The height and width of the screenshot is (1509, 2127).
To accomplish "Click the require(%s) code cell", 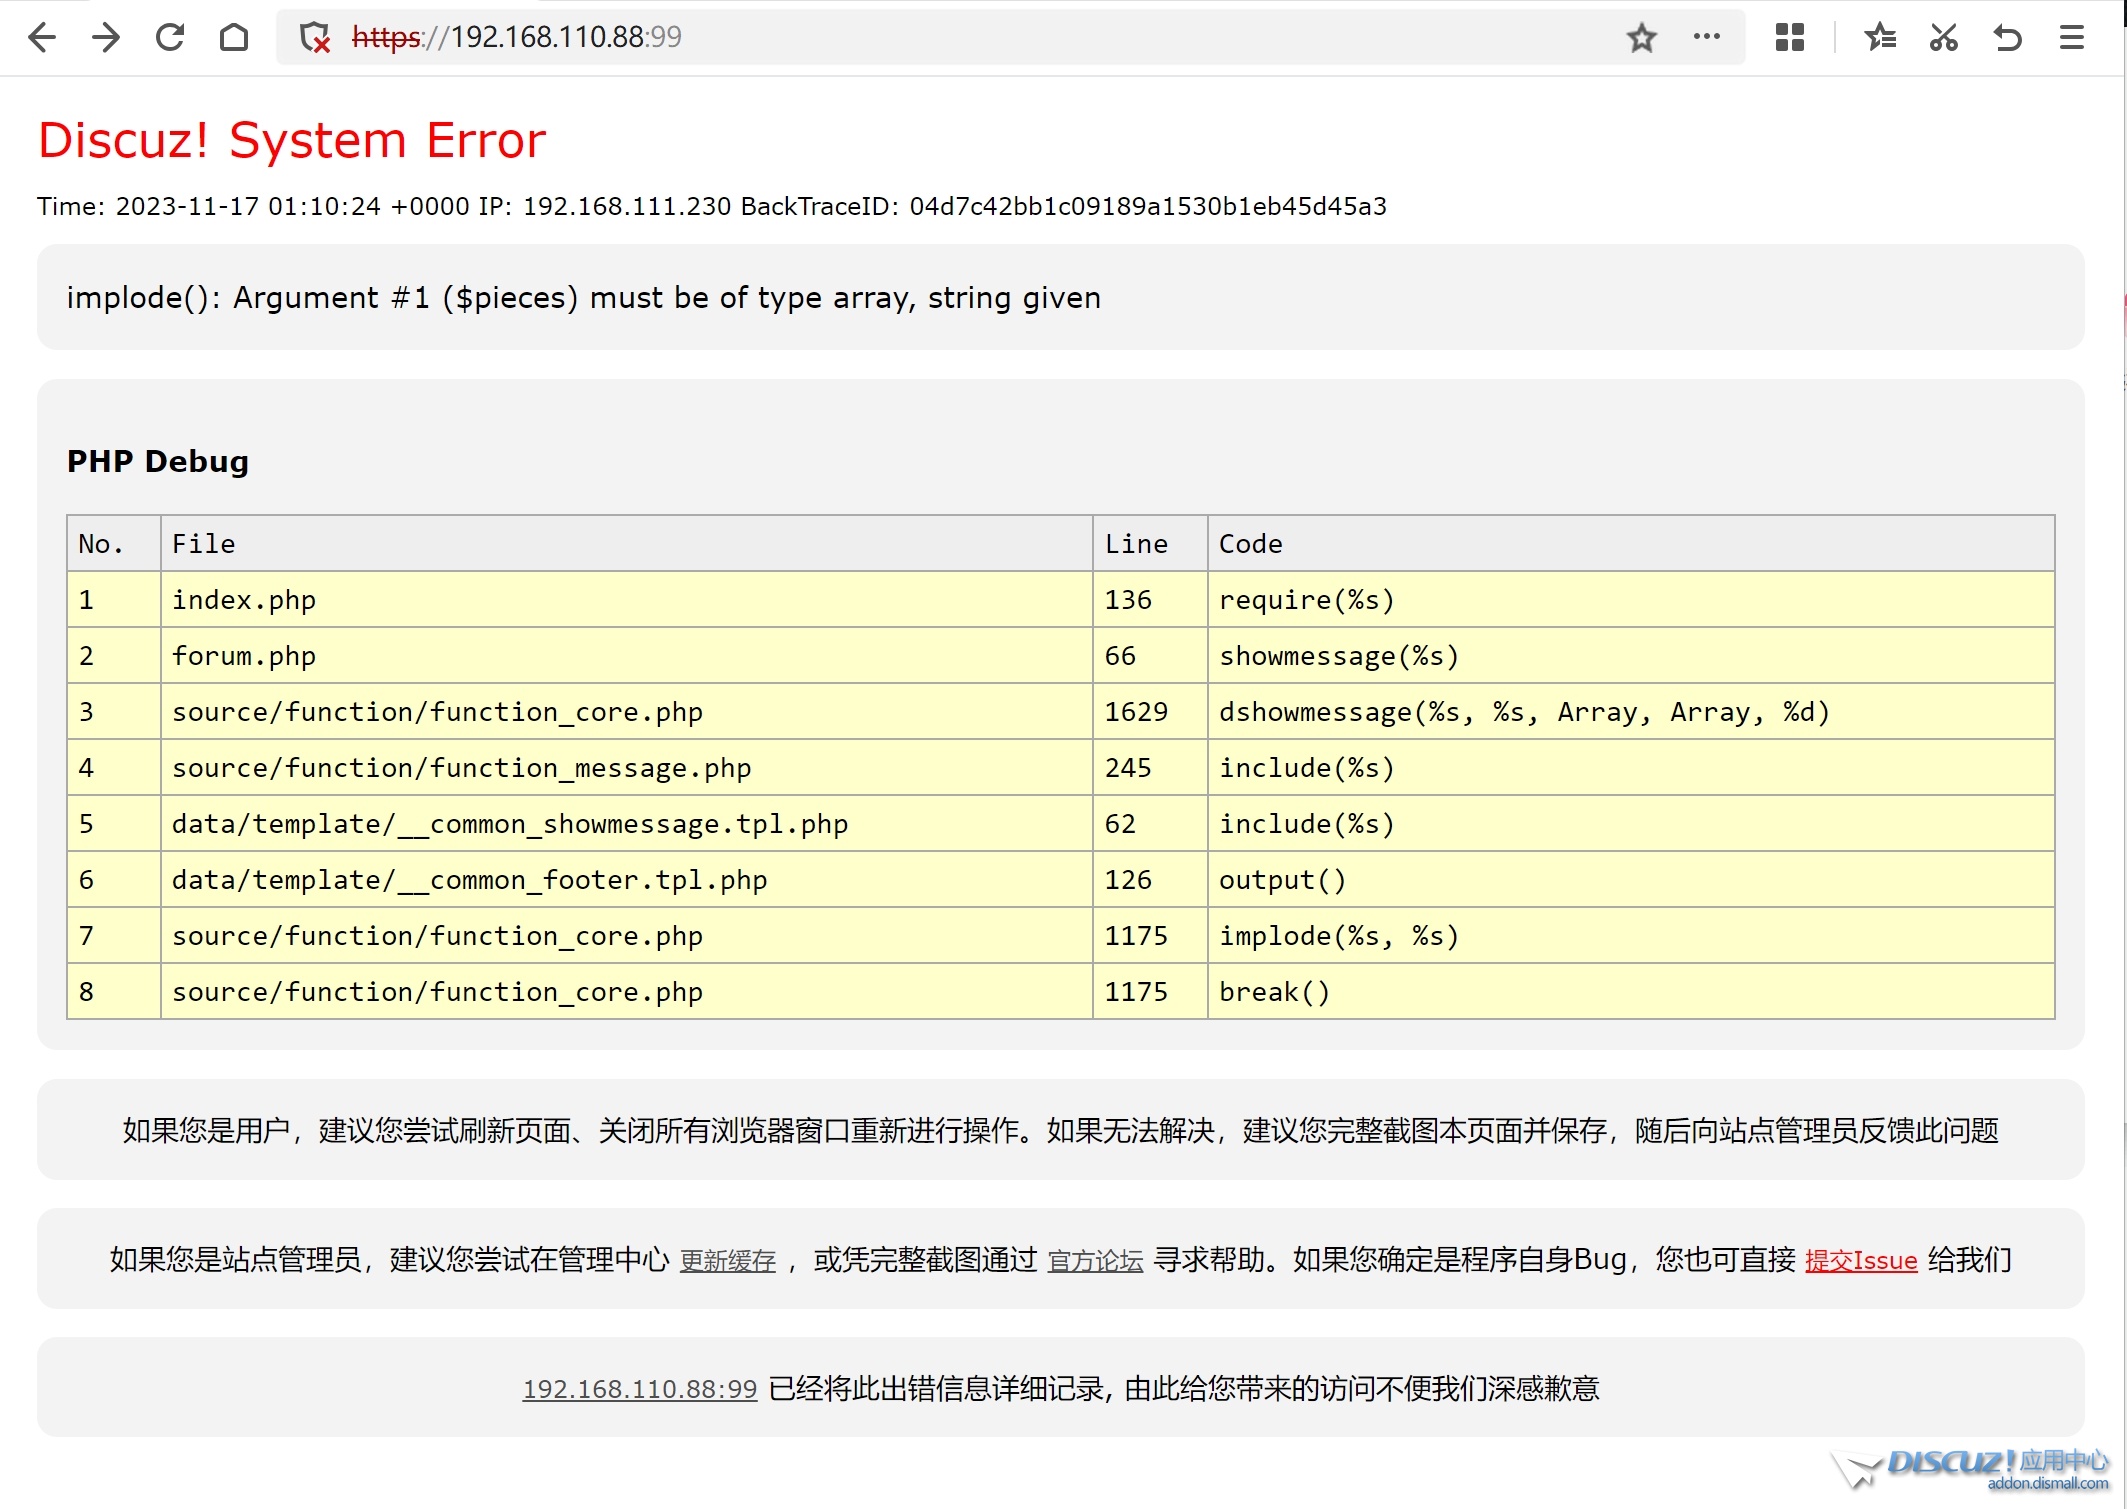I will pos(1631,600).
